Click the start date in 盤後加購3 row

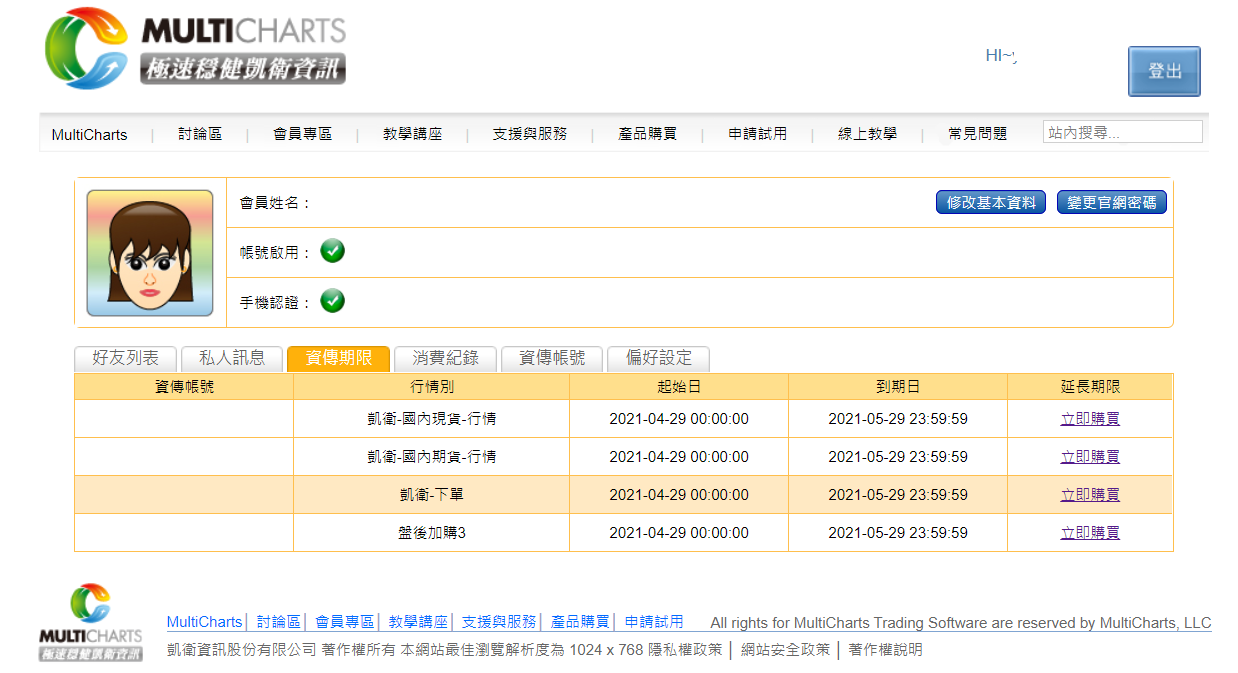679,533
